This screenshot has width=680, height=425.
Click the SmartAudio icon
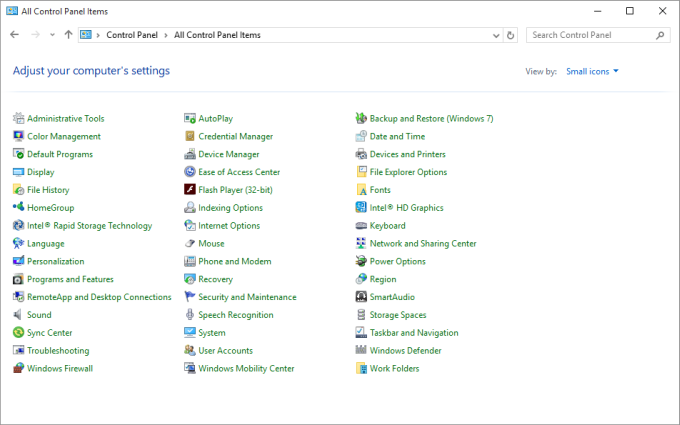pos(361,297)
